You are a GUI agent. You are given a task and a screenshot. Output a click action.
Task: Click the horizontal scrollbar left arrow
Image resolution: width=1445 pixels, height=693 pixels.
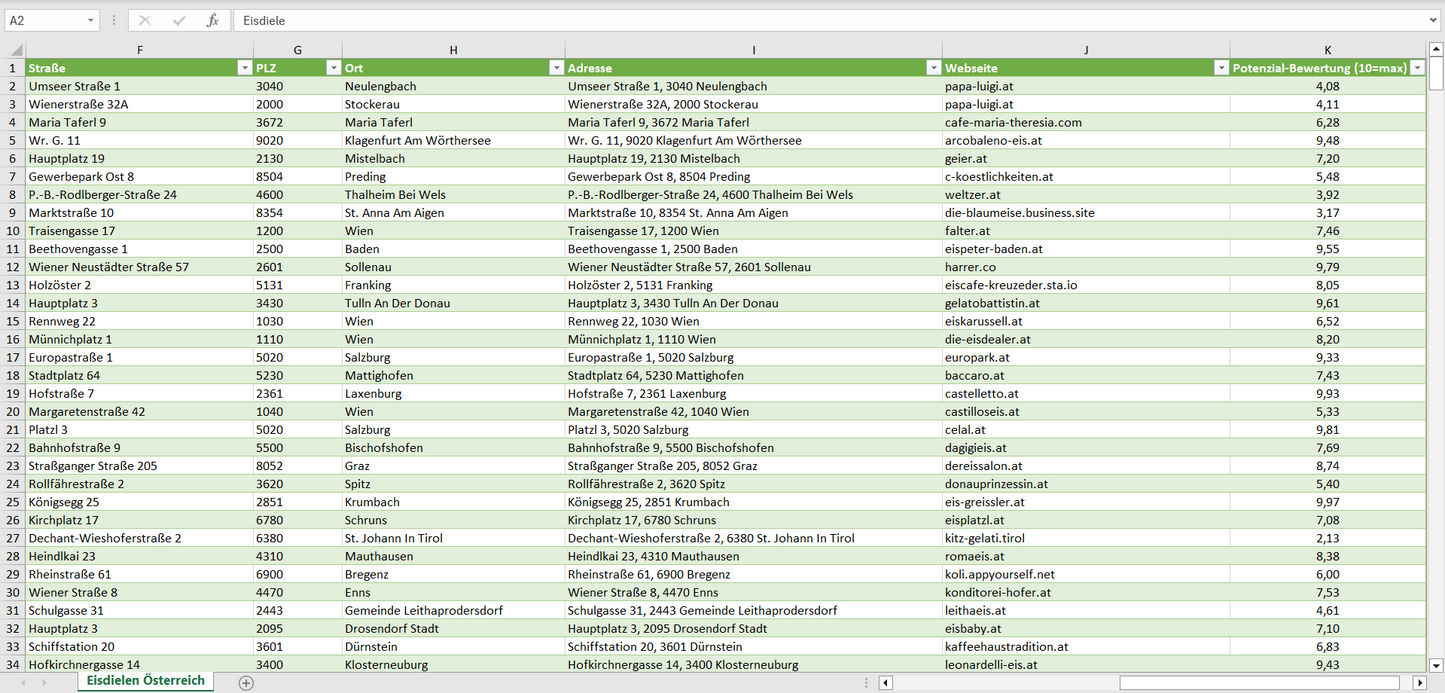(x=885, y=683)
